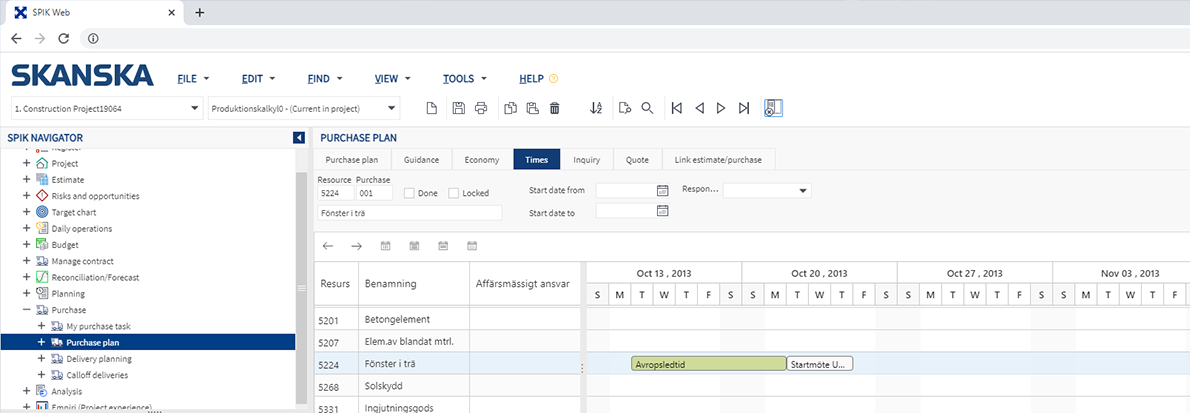Click the paste clipboard icon
This screenshot has height=413, width=1190.
coord(533,109)
